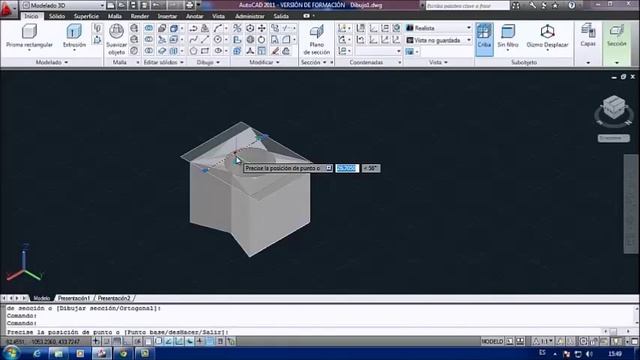Image resolution: width=640 pixels, height=360 pixels.
Task: Click the ViewCube in the viewport
Action: (614, 108)
